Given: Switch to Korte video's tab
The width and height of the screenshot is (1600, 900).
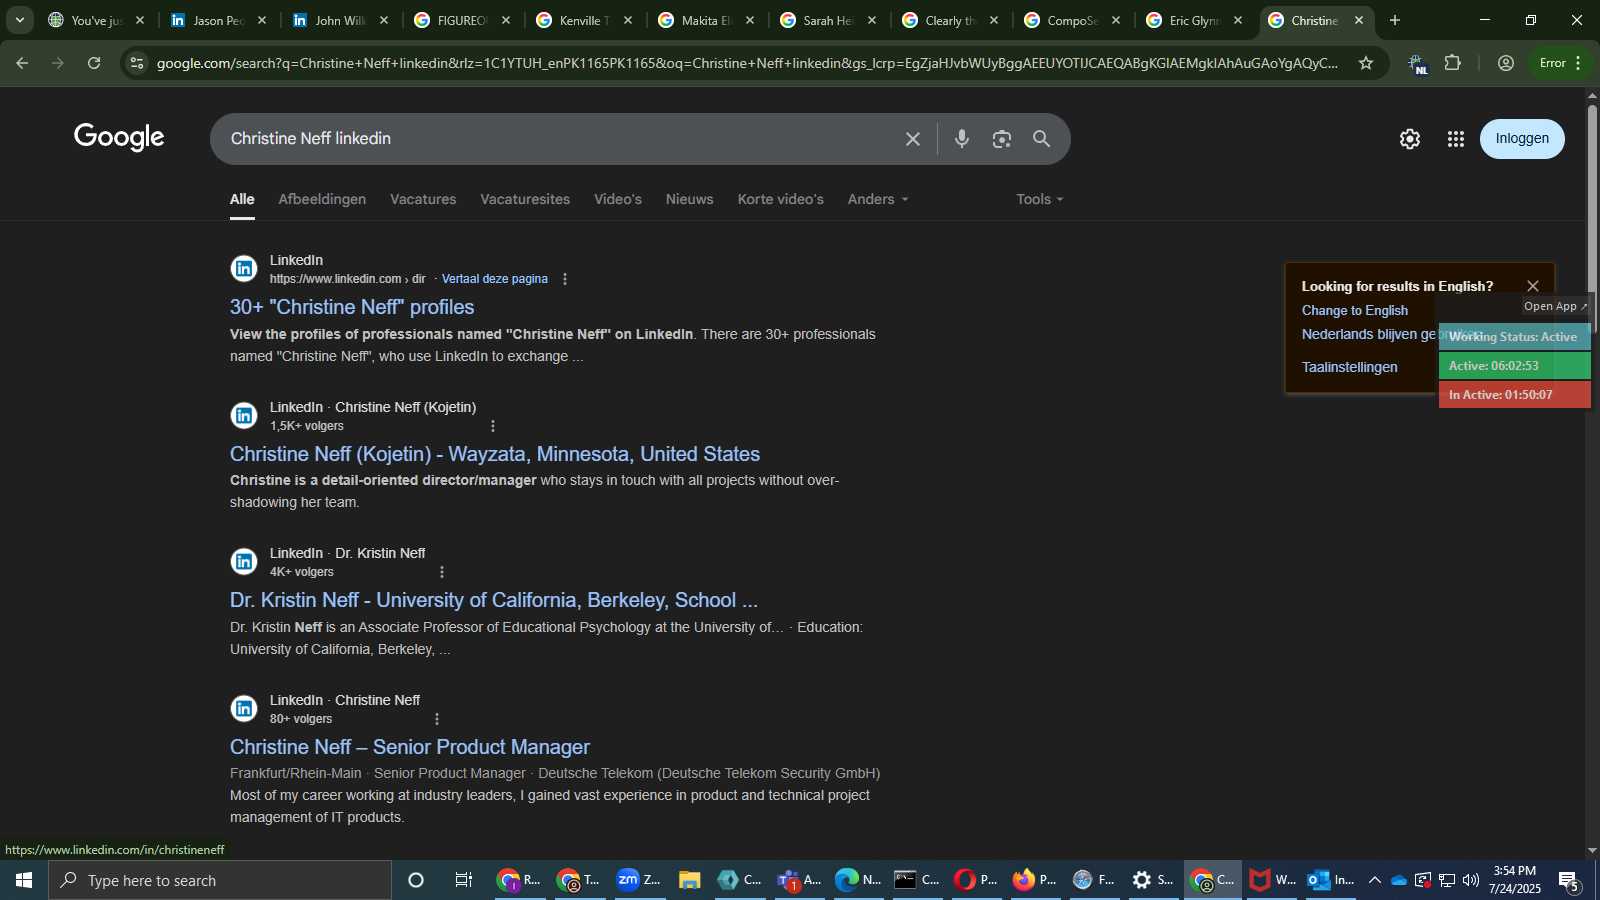Looking at the screenshot, I should (781, 199).
